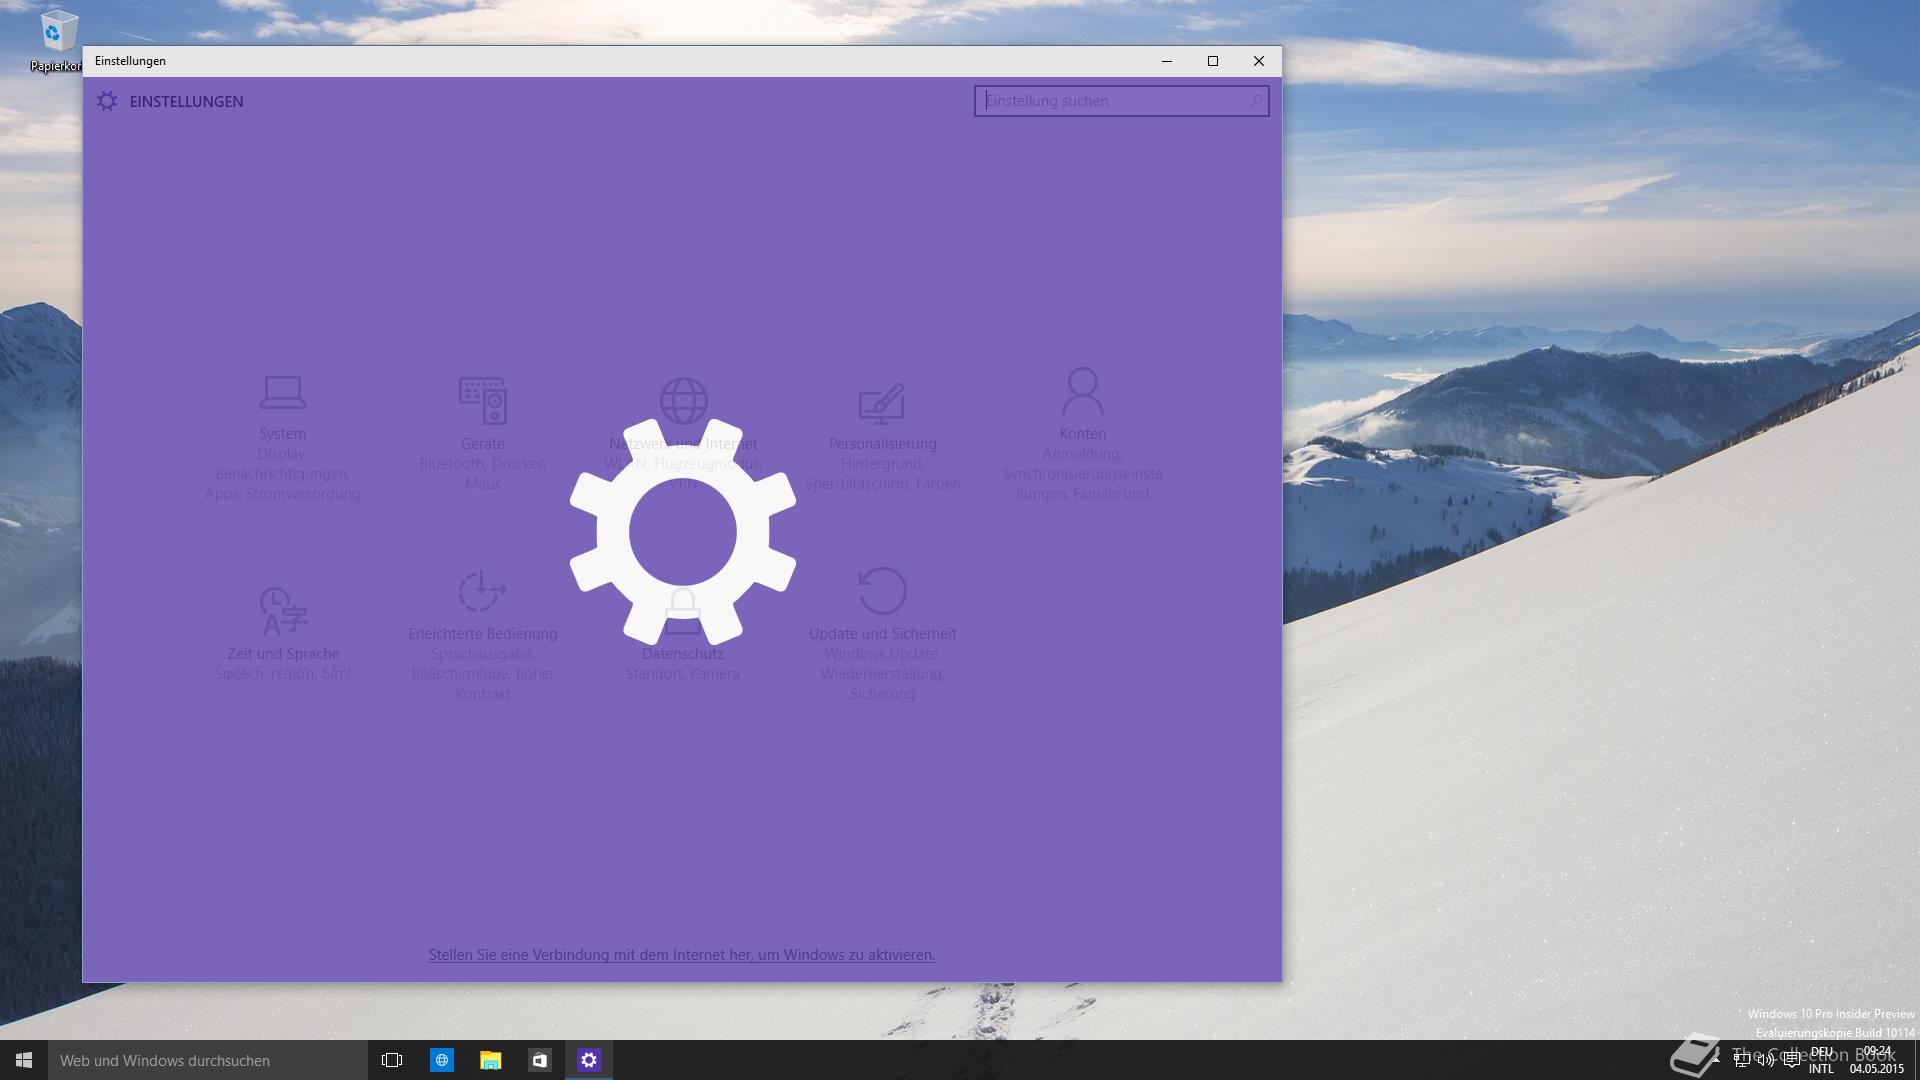Click the network icon in system tray

(1741, 1060)
